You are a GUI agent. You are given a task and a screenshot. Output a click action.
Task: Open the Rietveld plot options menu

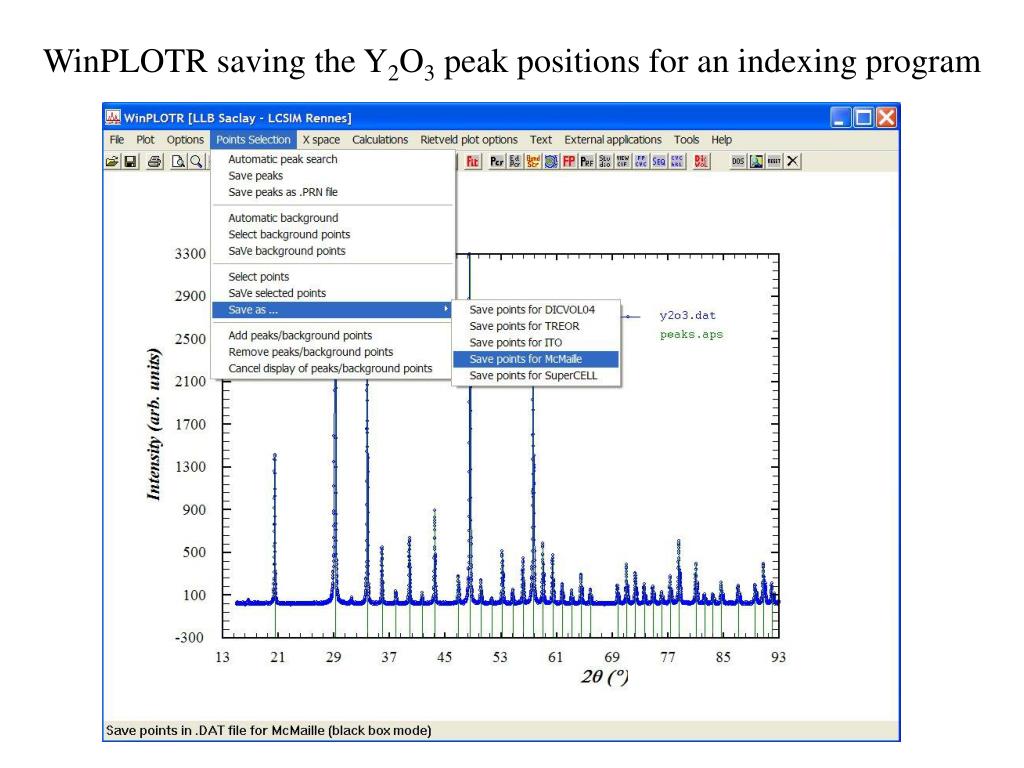coord(469,140)
